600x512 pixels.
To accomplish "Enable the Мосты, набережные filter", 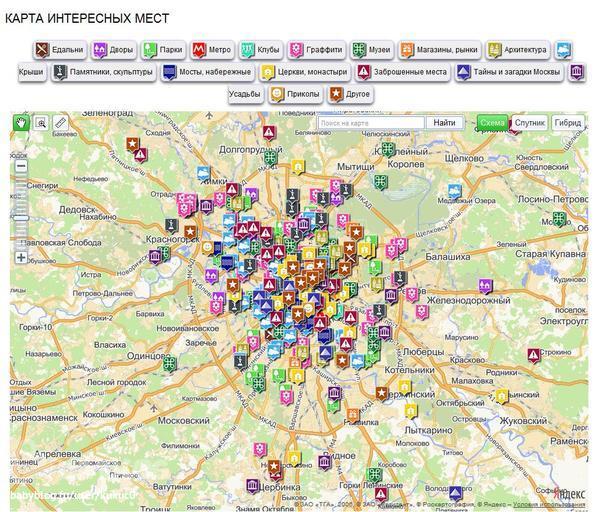I will (207, 72).
